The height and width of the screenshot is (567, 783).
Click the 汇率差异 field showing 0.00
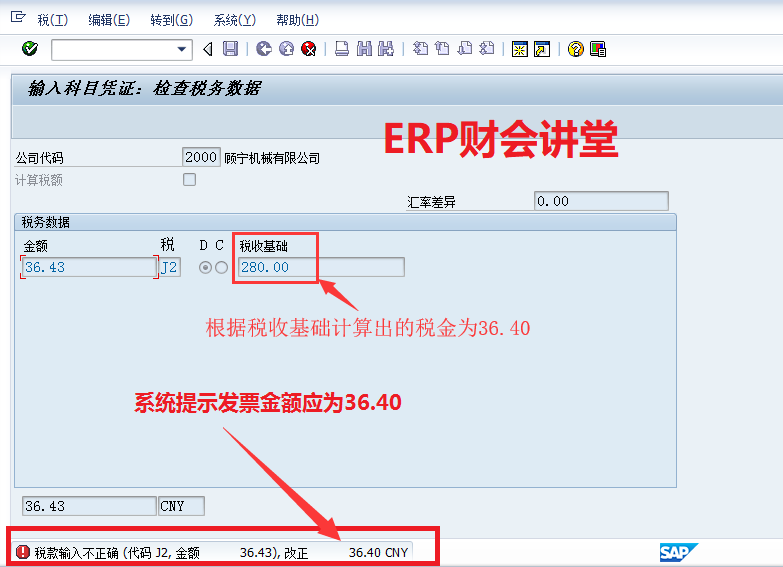click(601, 201)
